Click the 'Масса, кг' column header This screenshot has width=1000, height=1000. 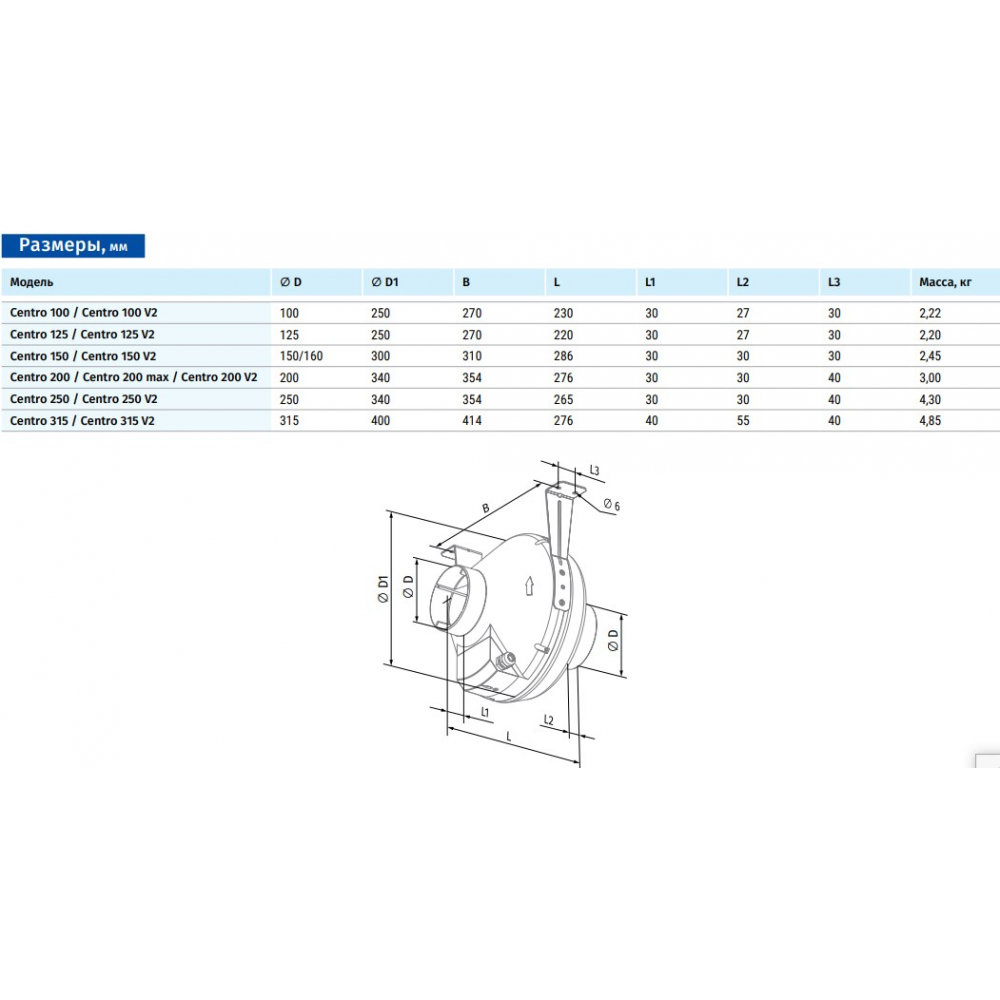pos(945,283)
